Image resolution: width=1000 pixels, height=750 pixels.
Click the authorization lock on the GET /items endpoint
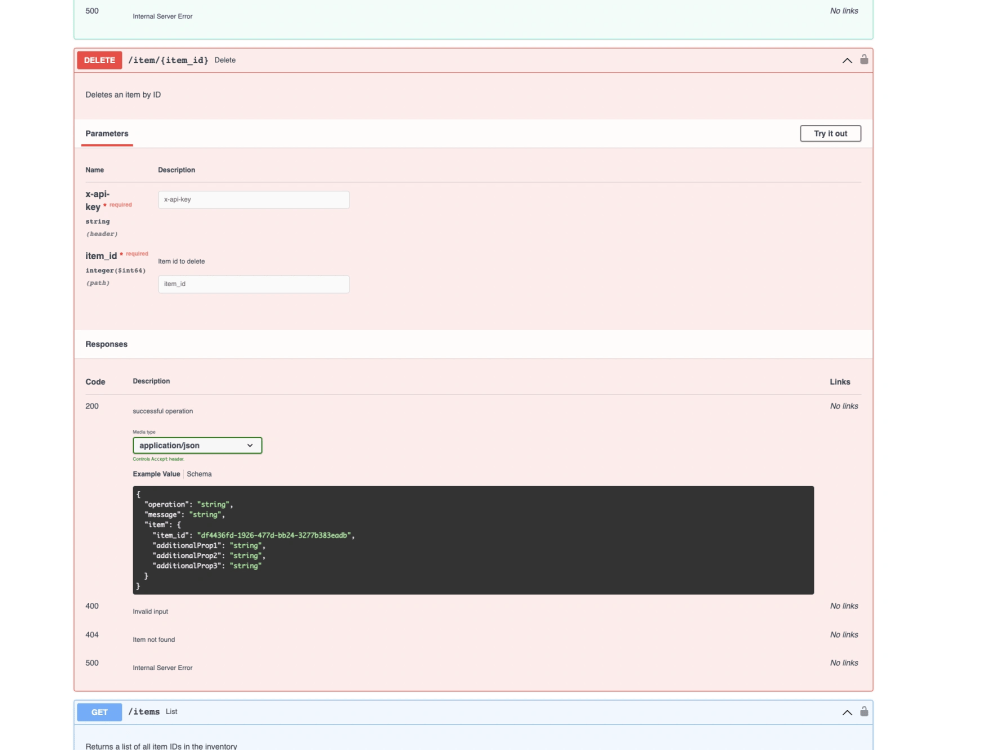pos(862,711)
